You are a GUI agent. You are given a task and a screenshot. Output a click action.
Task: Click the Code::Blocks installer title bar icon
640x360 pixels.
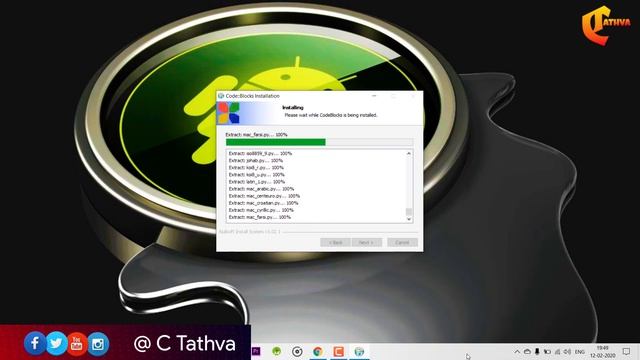(x=221, y=96)
